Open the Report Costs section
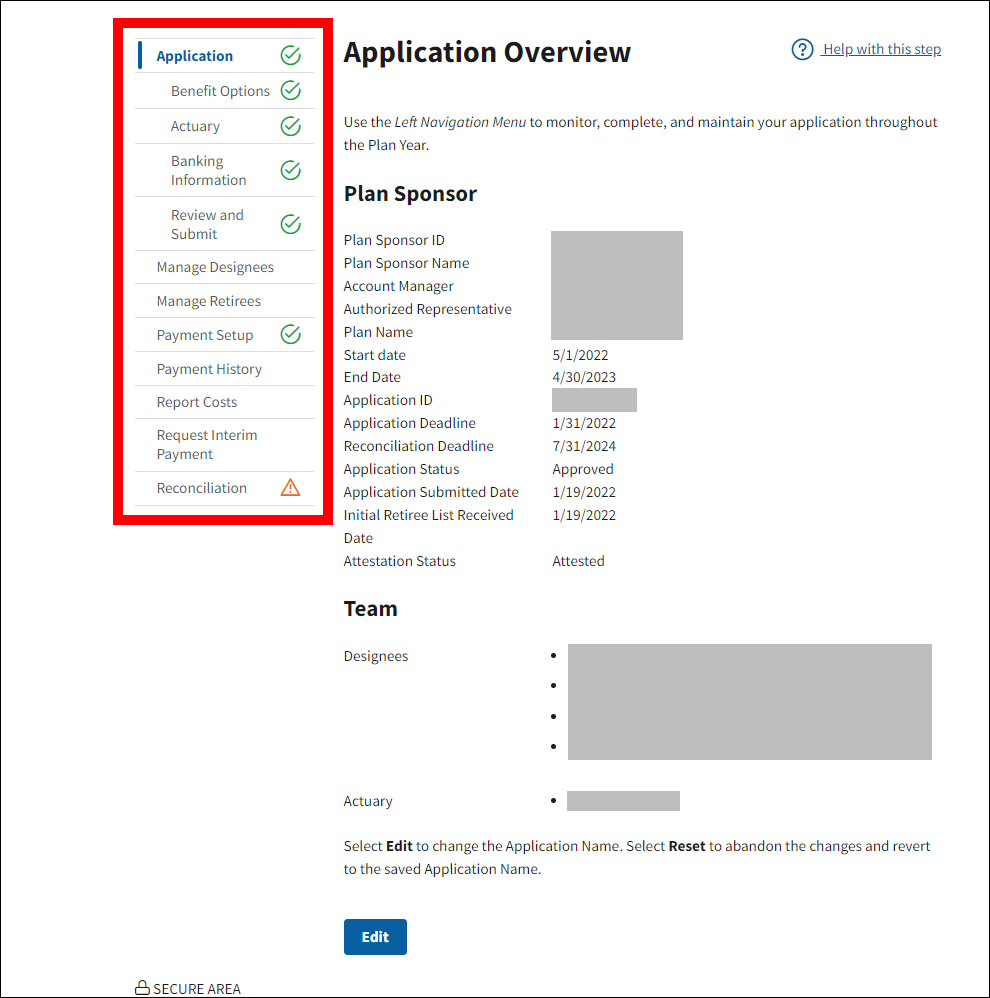990x998 pixels. (x=197, y=402)
